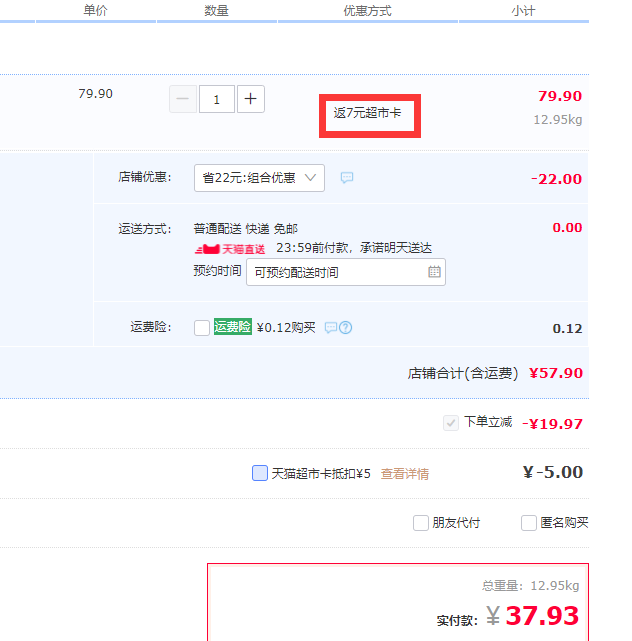This screenshot has height=641, width=632.
Task: Toggle the 下单立减 checkbox
Action: 451,423
